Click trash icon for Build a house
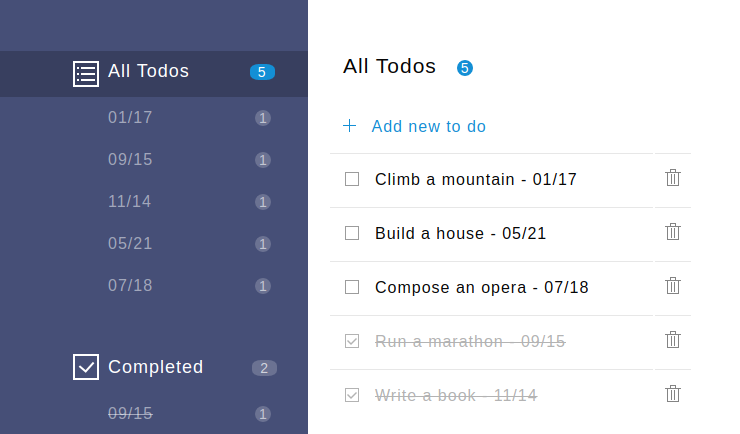Image resolution: width=740 pixels, height=434 pixels. click(673, 232)
